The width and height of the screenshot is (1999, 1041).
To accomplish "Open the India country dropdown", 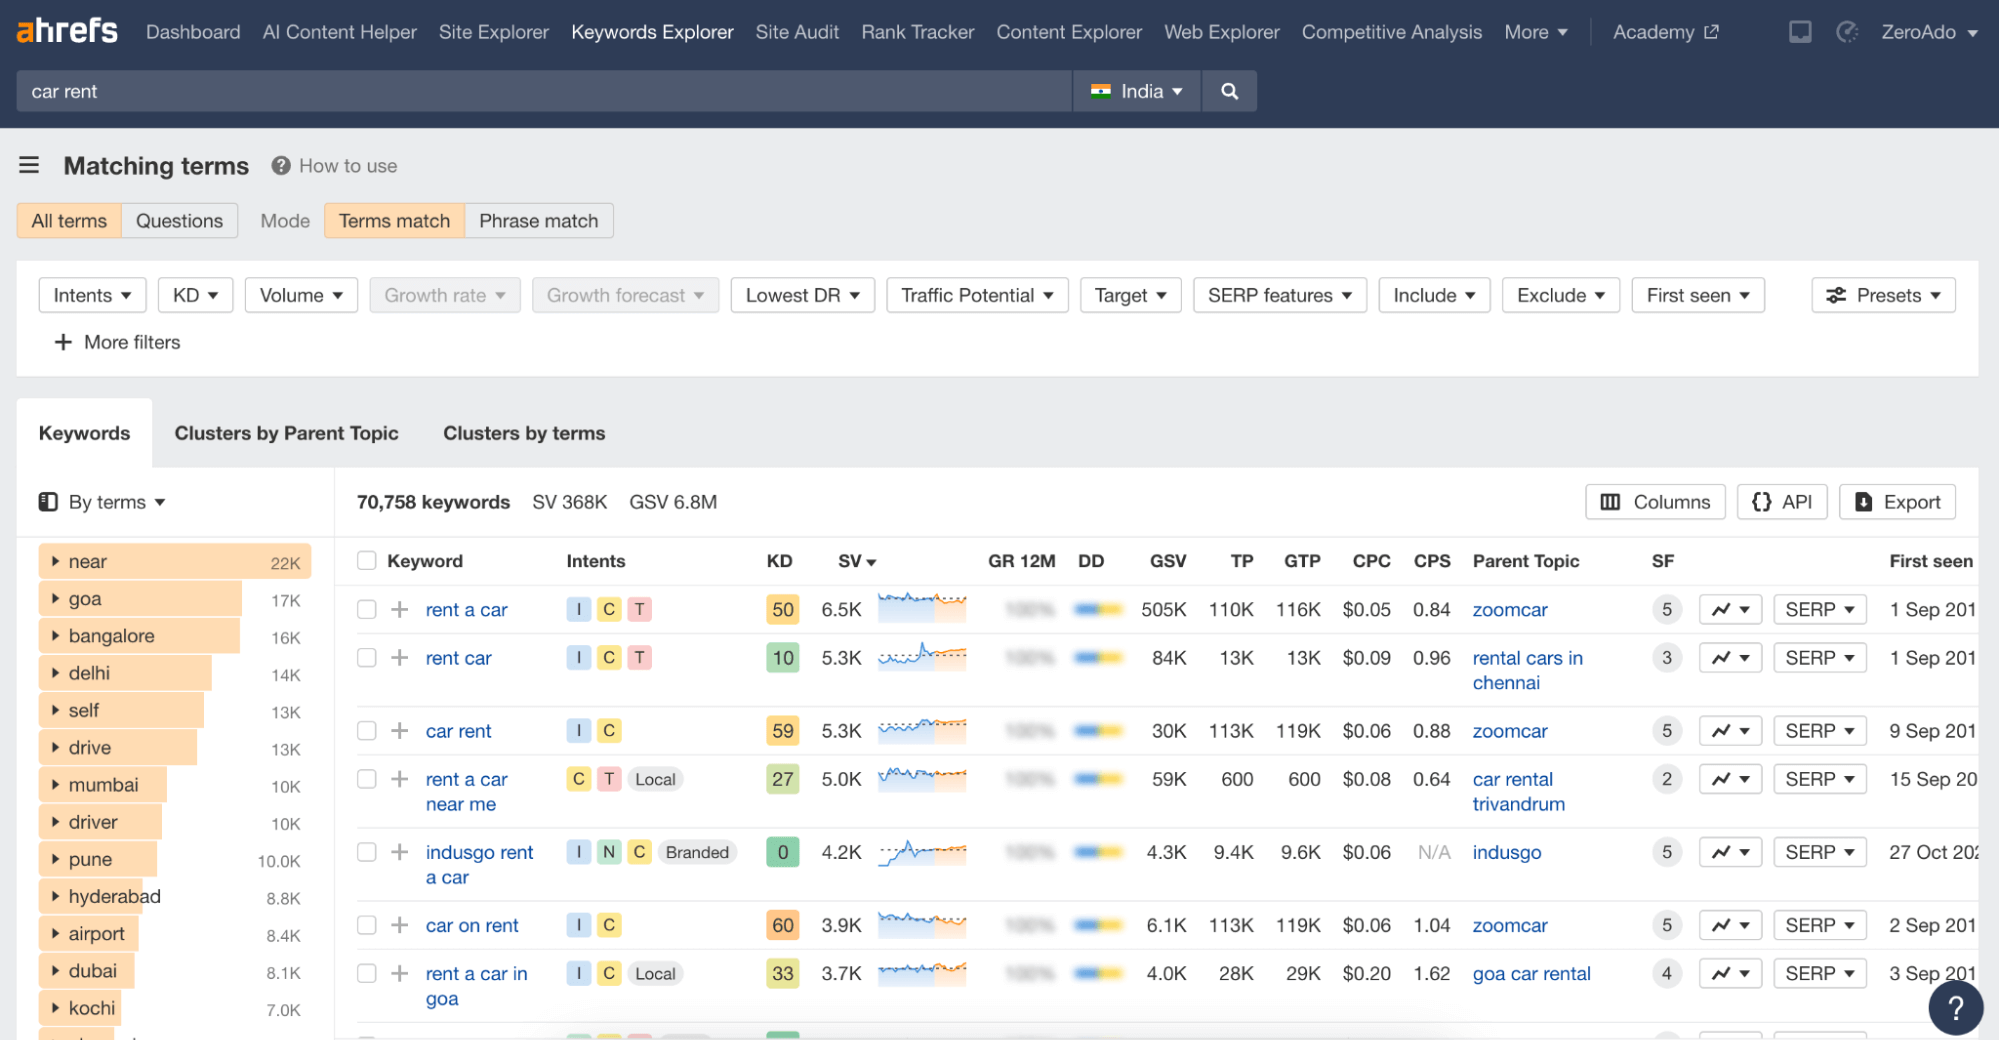I will click(x=1137, y=91).
